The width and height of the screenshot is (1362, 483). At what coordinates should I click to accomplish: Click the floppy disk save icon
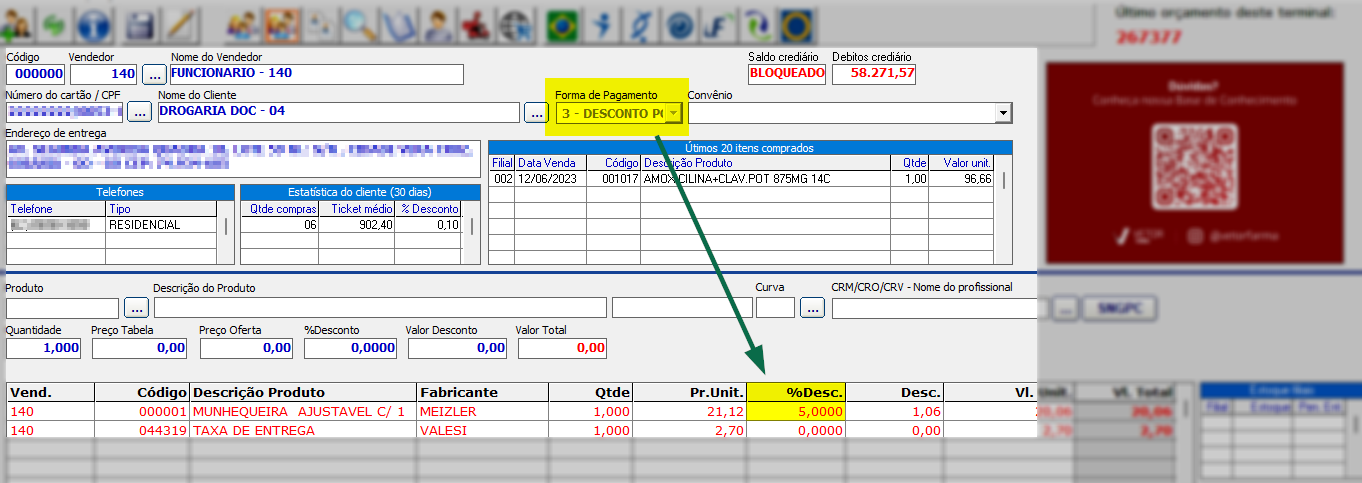coord(139,22)
